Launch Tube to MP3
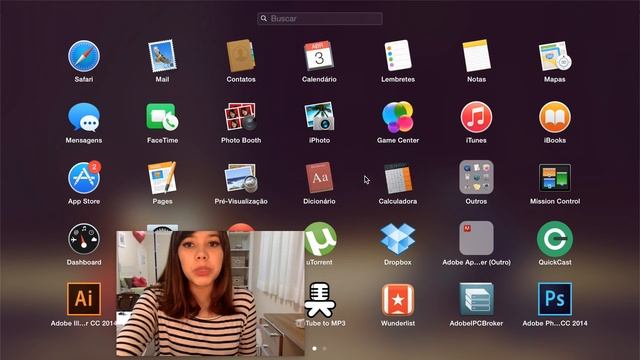This screenshot has width=640, height=360. point(320,300)
